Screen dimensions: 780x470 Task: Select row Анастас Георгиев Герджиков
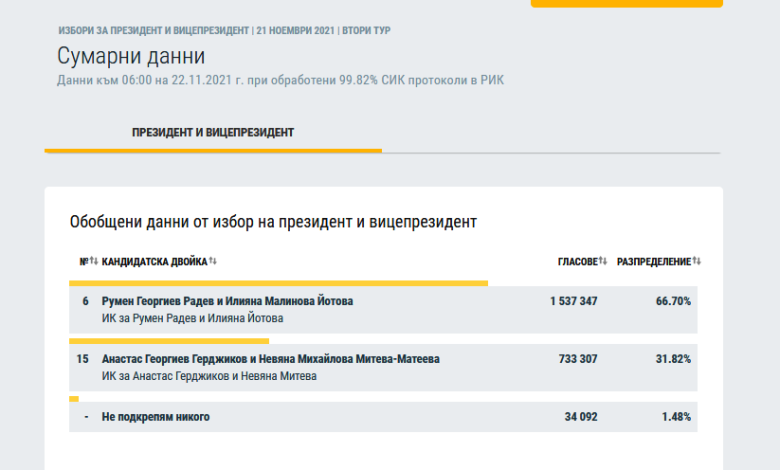tap(383, 367)
